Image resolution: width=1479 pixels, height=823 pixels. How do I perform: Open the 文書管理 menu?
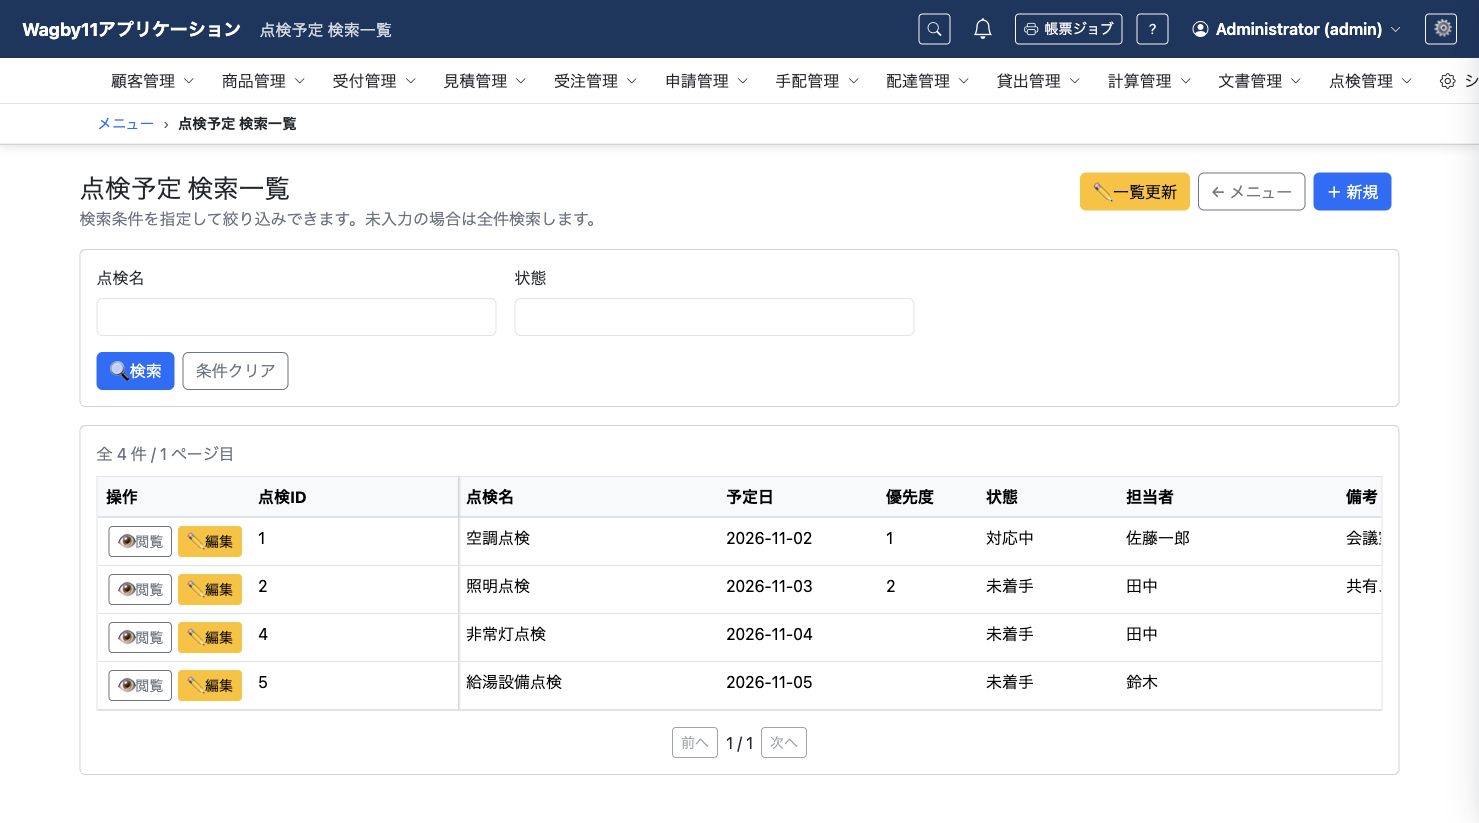pos(1259,81)
